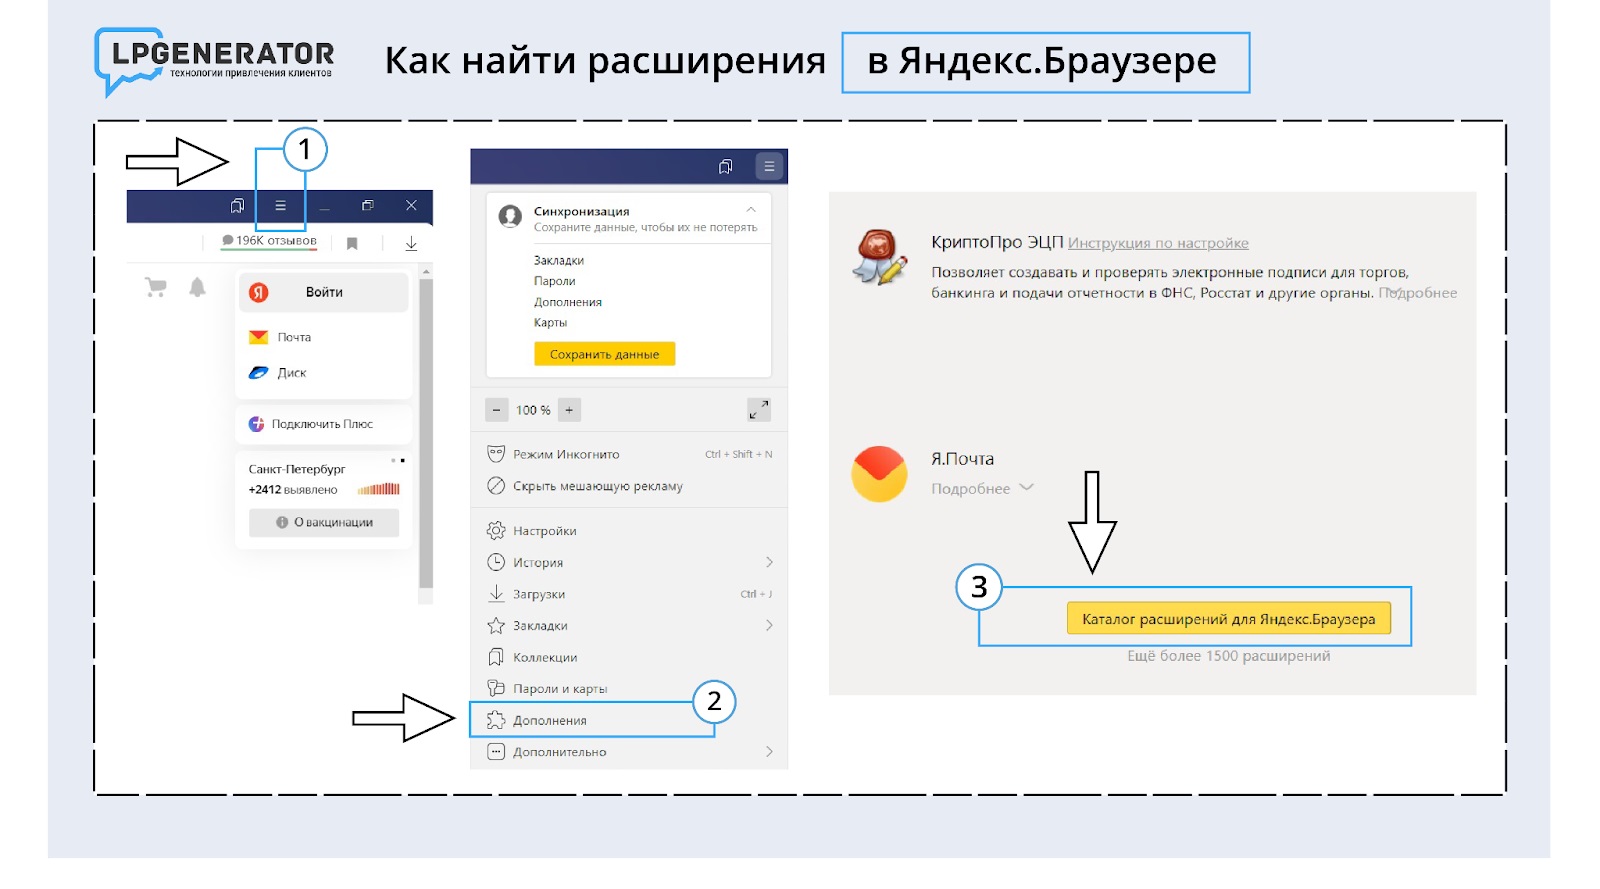
Task: Click the red Yandex Я logo icon
Action: click(x=259, y=292)
